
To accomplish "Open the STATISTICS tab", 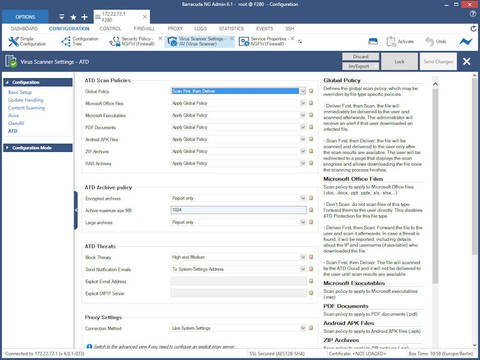I will pos(231,29).
